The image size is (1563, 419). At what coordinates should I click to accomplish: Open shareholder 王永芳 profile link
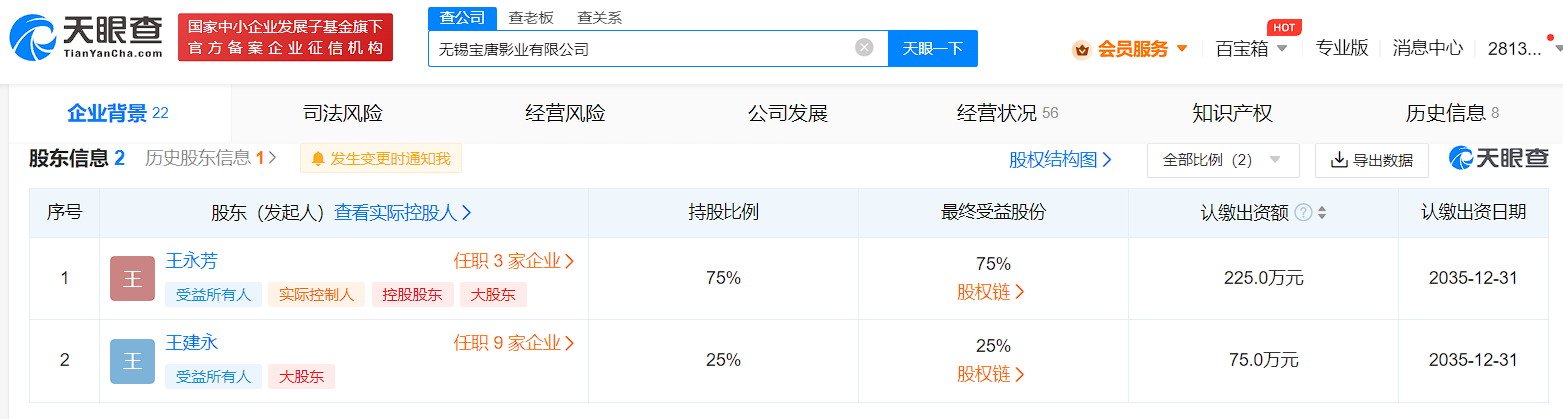[191, 261]
